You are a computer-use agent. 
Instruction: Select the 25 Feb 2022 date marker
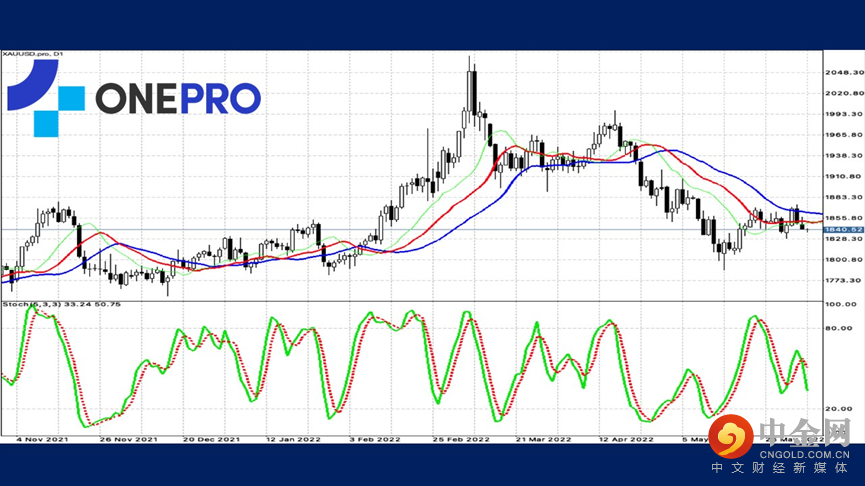[461, 440]
